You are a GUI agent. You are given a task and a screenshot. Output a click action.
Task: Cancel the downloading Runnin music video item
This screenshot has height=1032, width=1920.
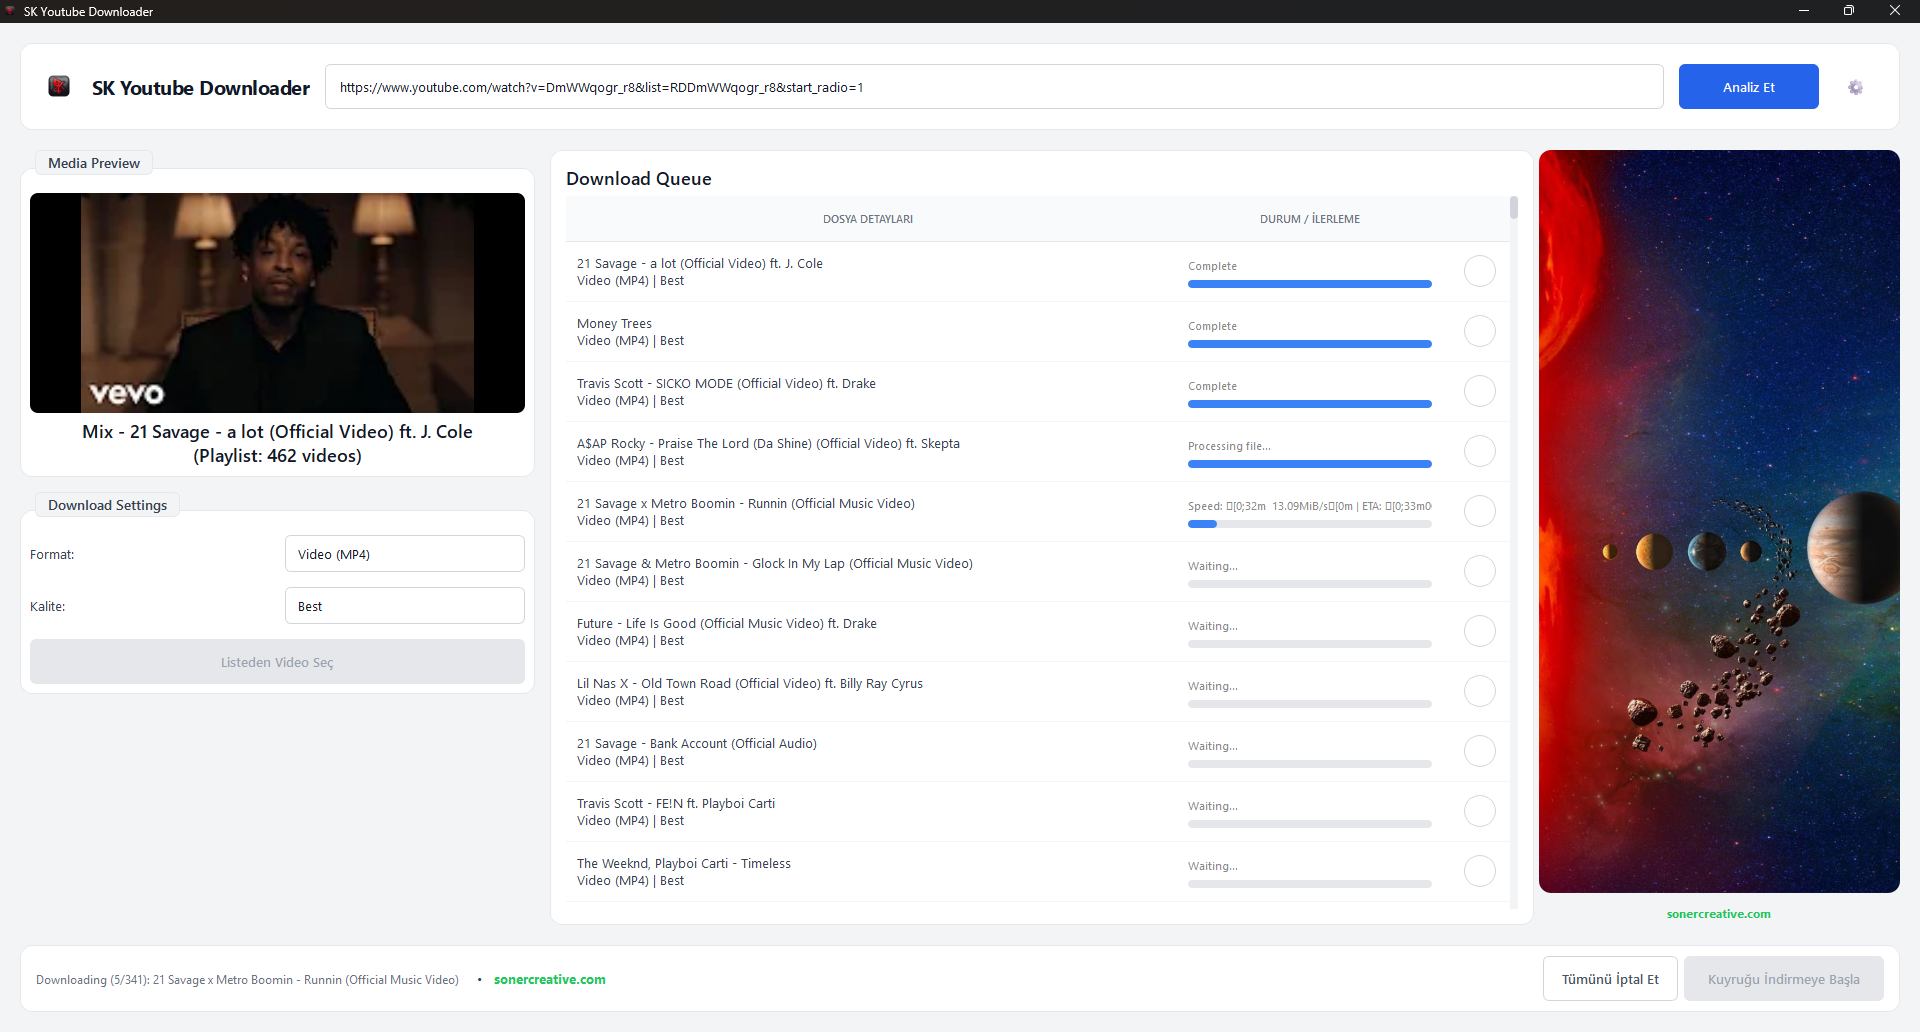coord(1480,511)
